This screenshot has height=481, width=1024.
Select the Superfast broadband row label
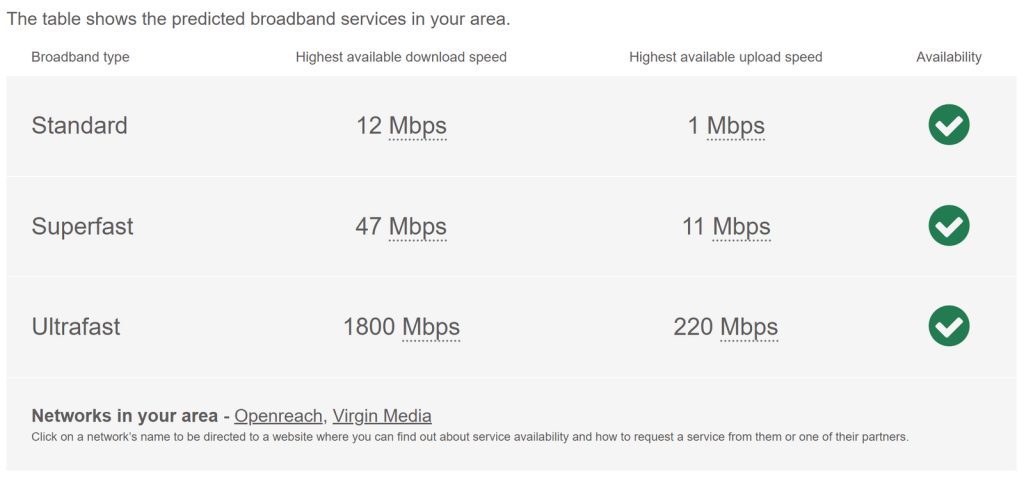(x=82, y=227)
